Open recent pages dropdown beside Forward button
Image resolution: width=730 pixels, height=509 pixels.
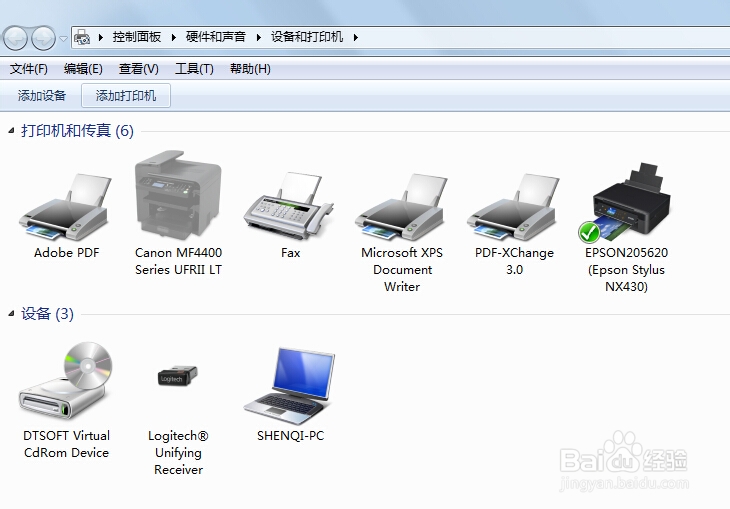pyautogui.click(x=63, y=38)
